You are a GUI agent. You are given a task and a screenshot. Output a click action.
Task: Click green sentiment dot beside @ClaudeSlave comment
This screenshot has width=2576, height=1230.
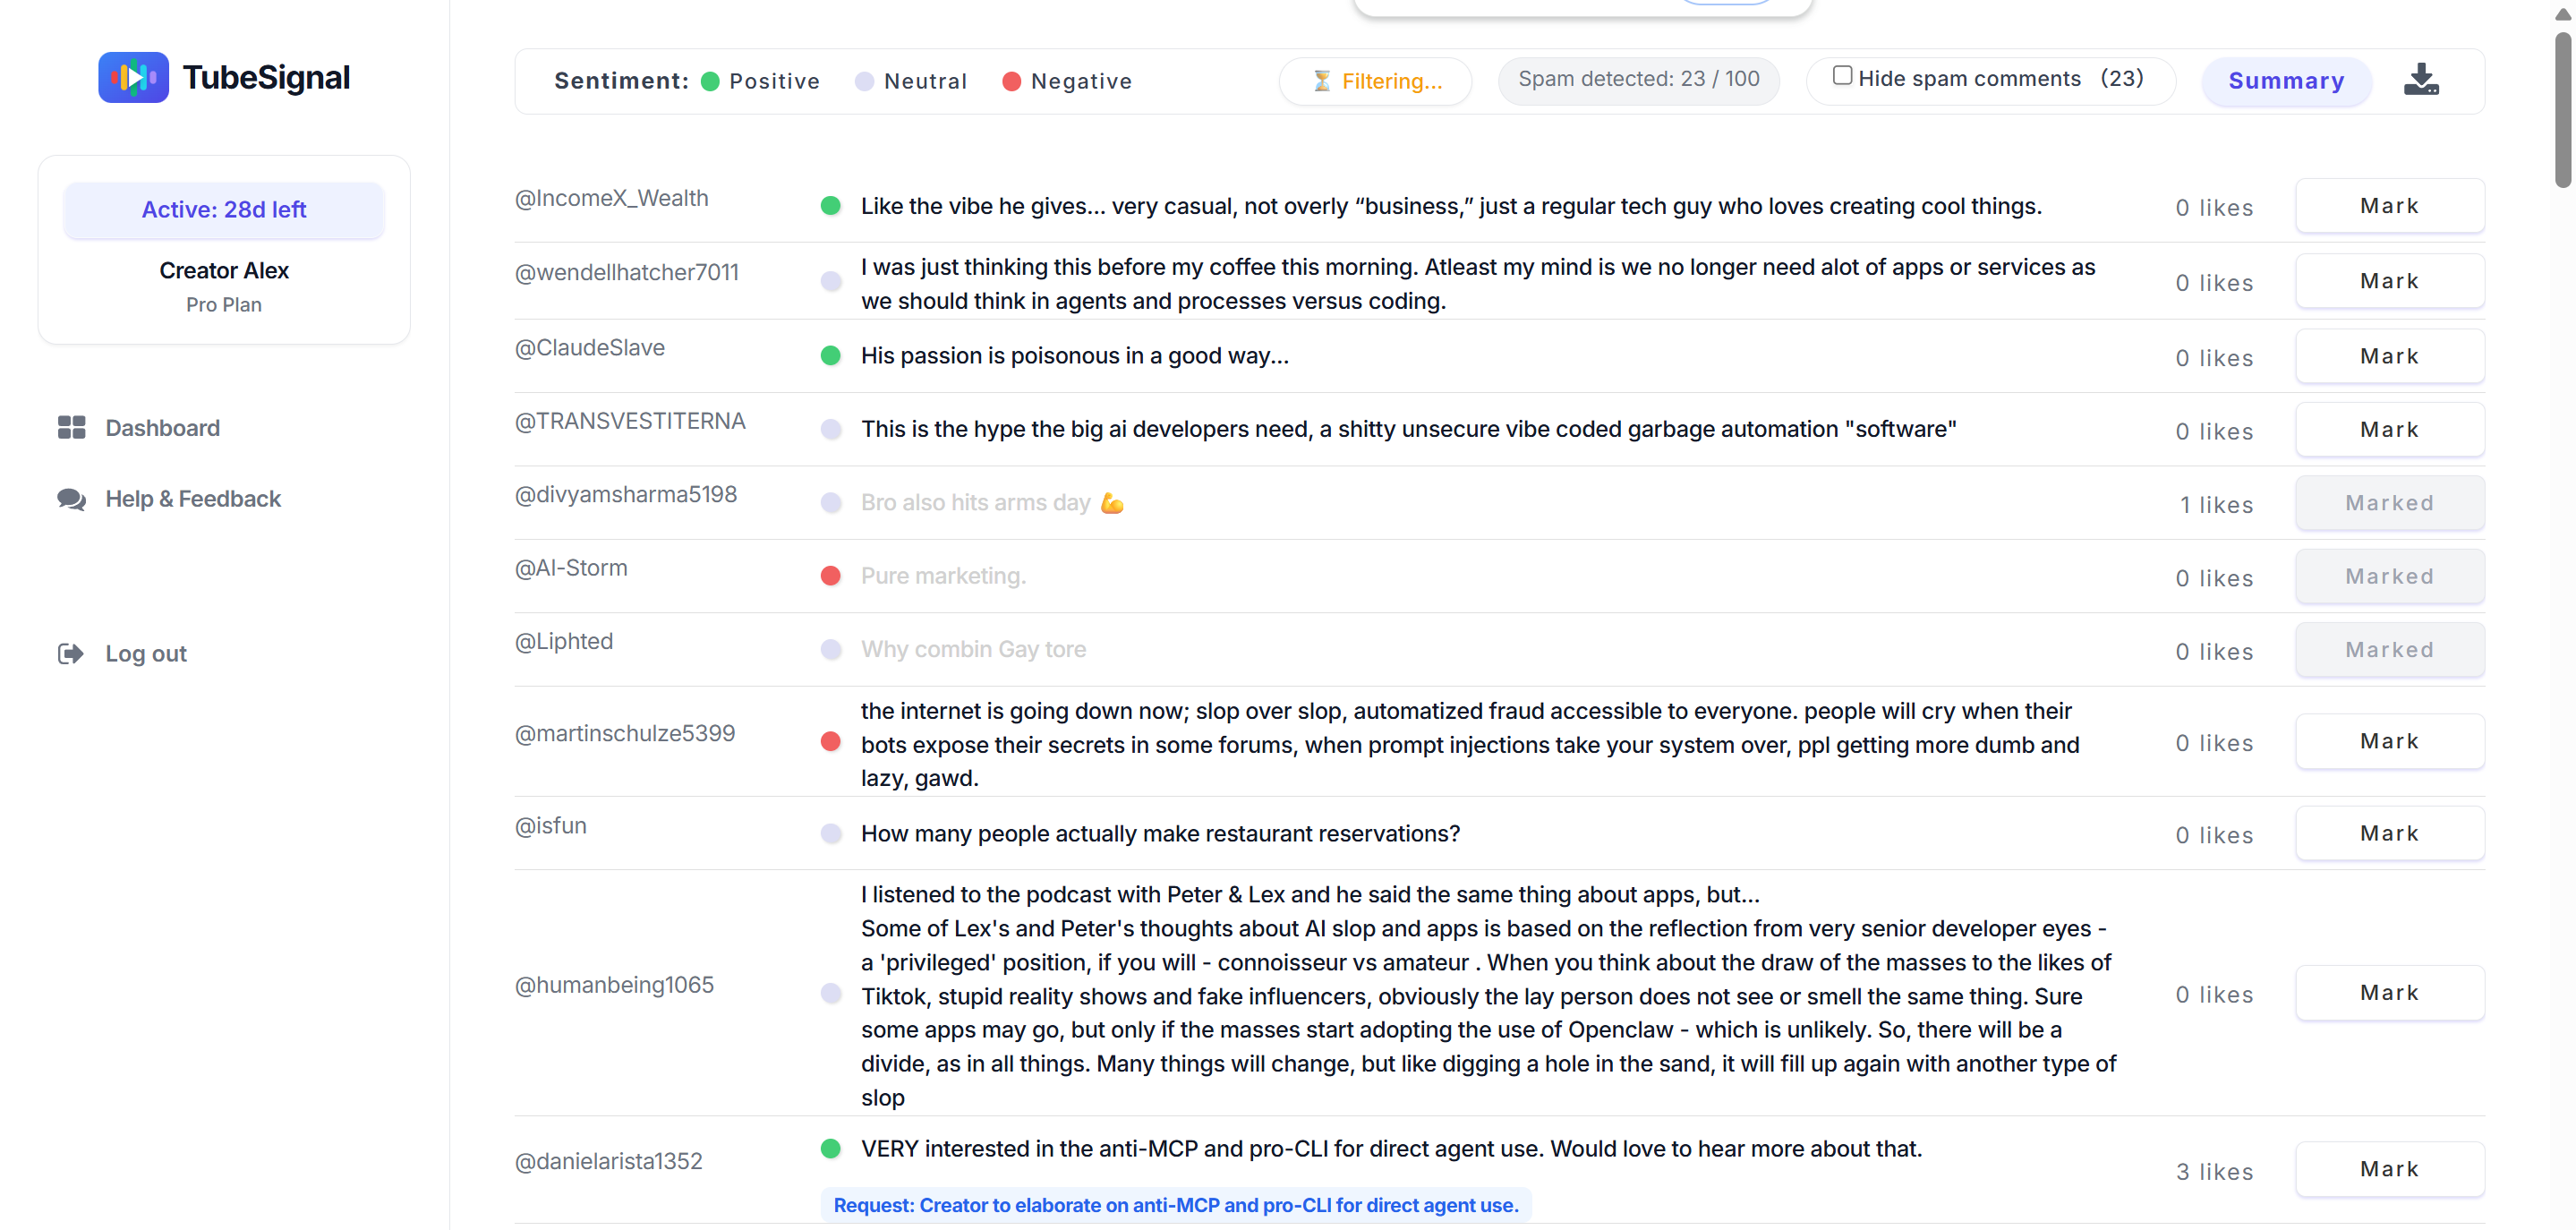(x=830, y=356)
